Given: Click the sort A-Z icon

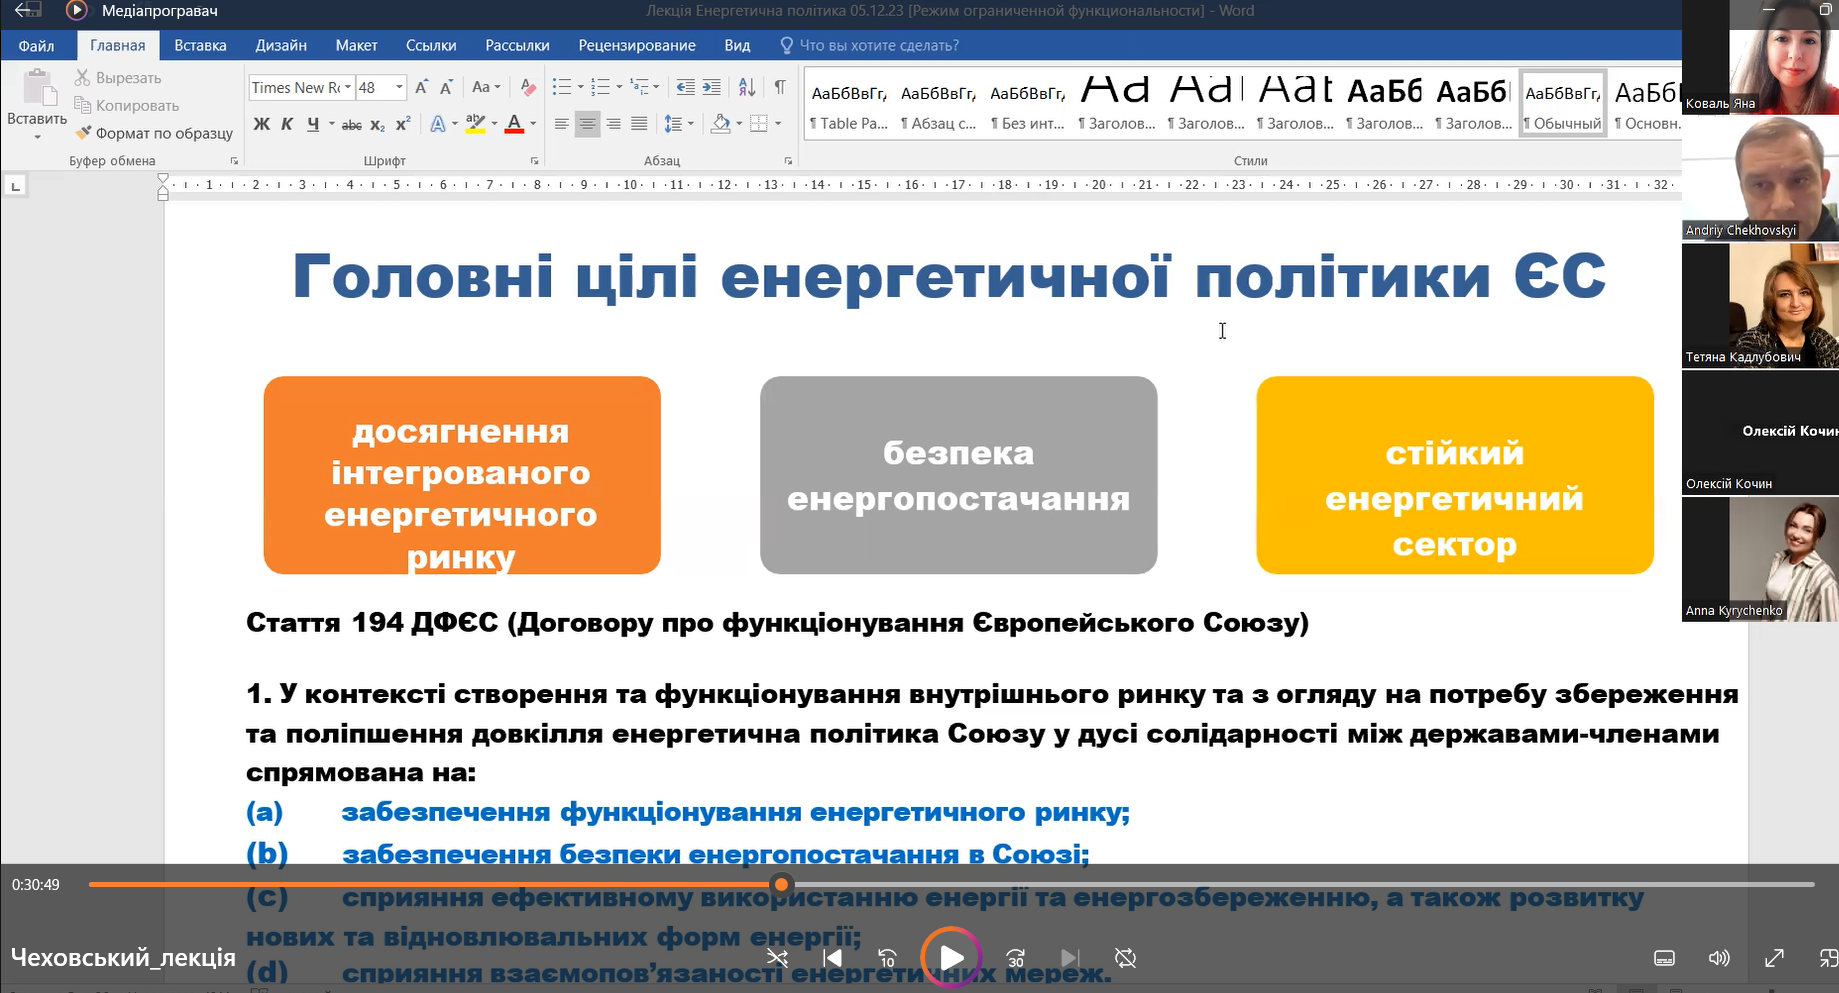Looking at the screenshot, I should click(747, 88).
